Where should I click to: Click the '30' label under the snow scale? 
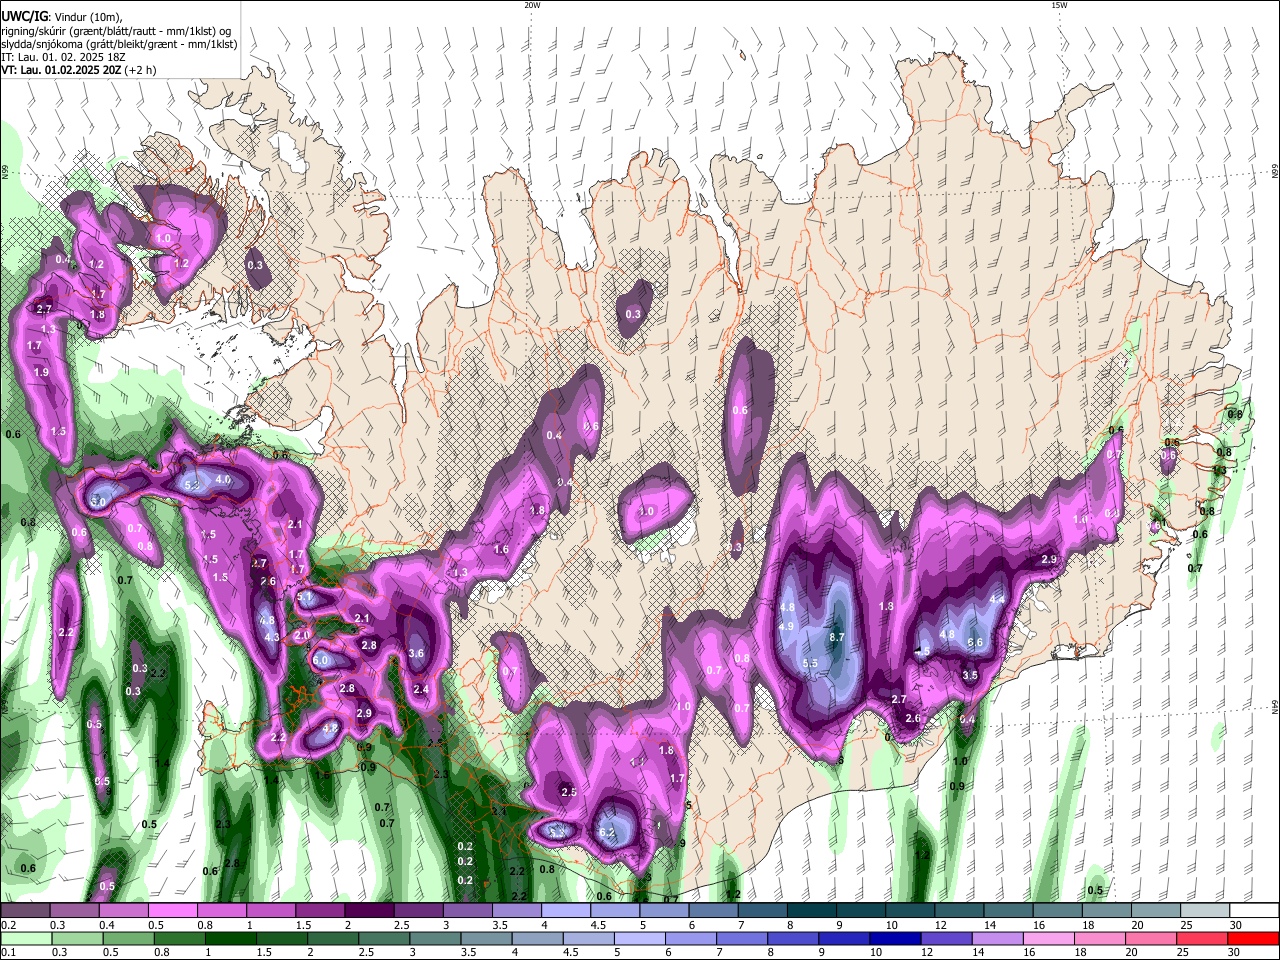(1236, 925)
